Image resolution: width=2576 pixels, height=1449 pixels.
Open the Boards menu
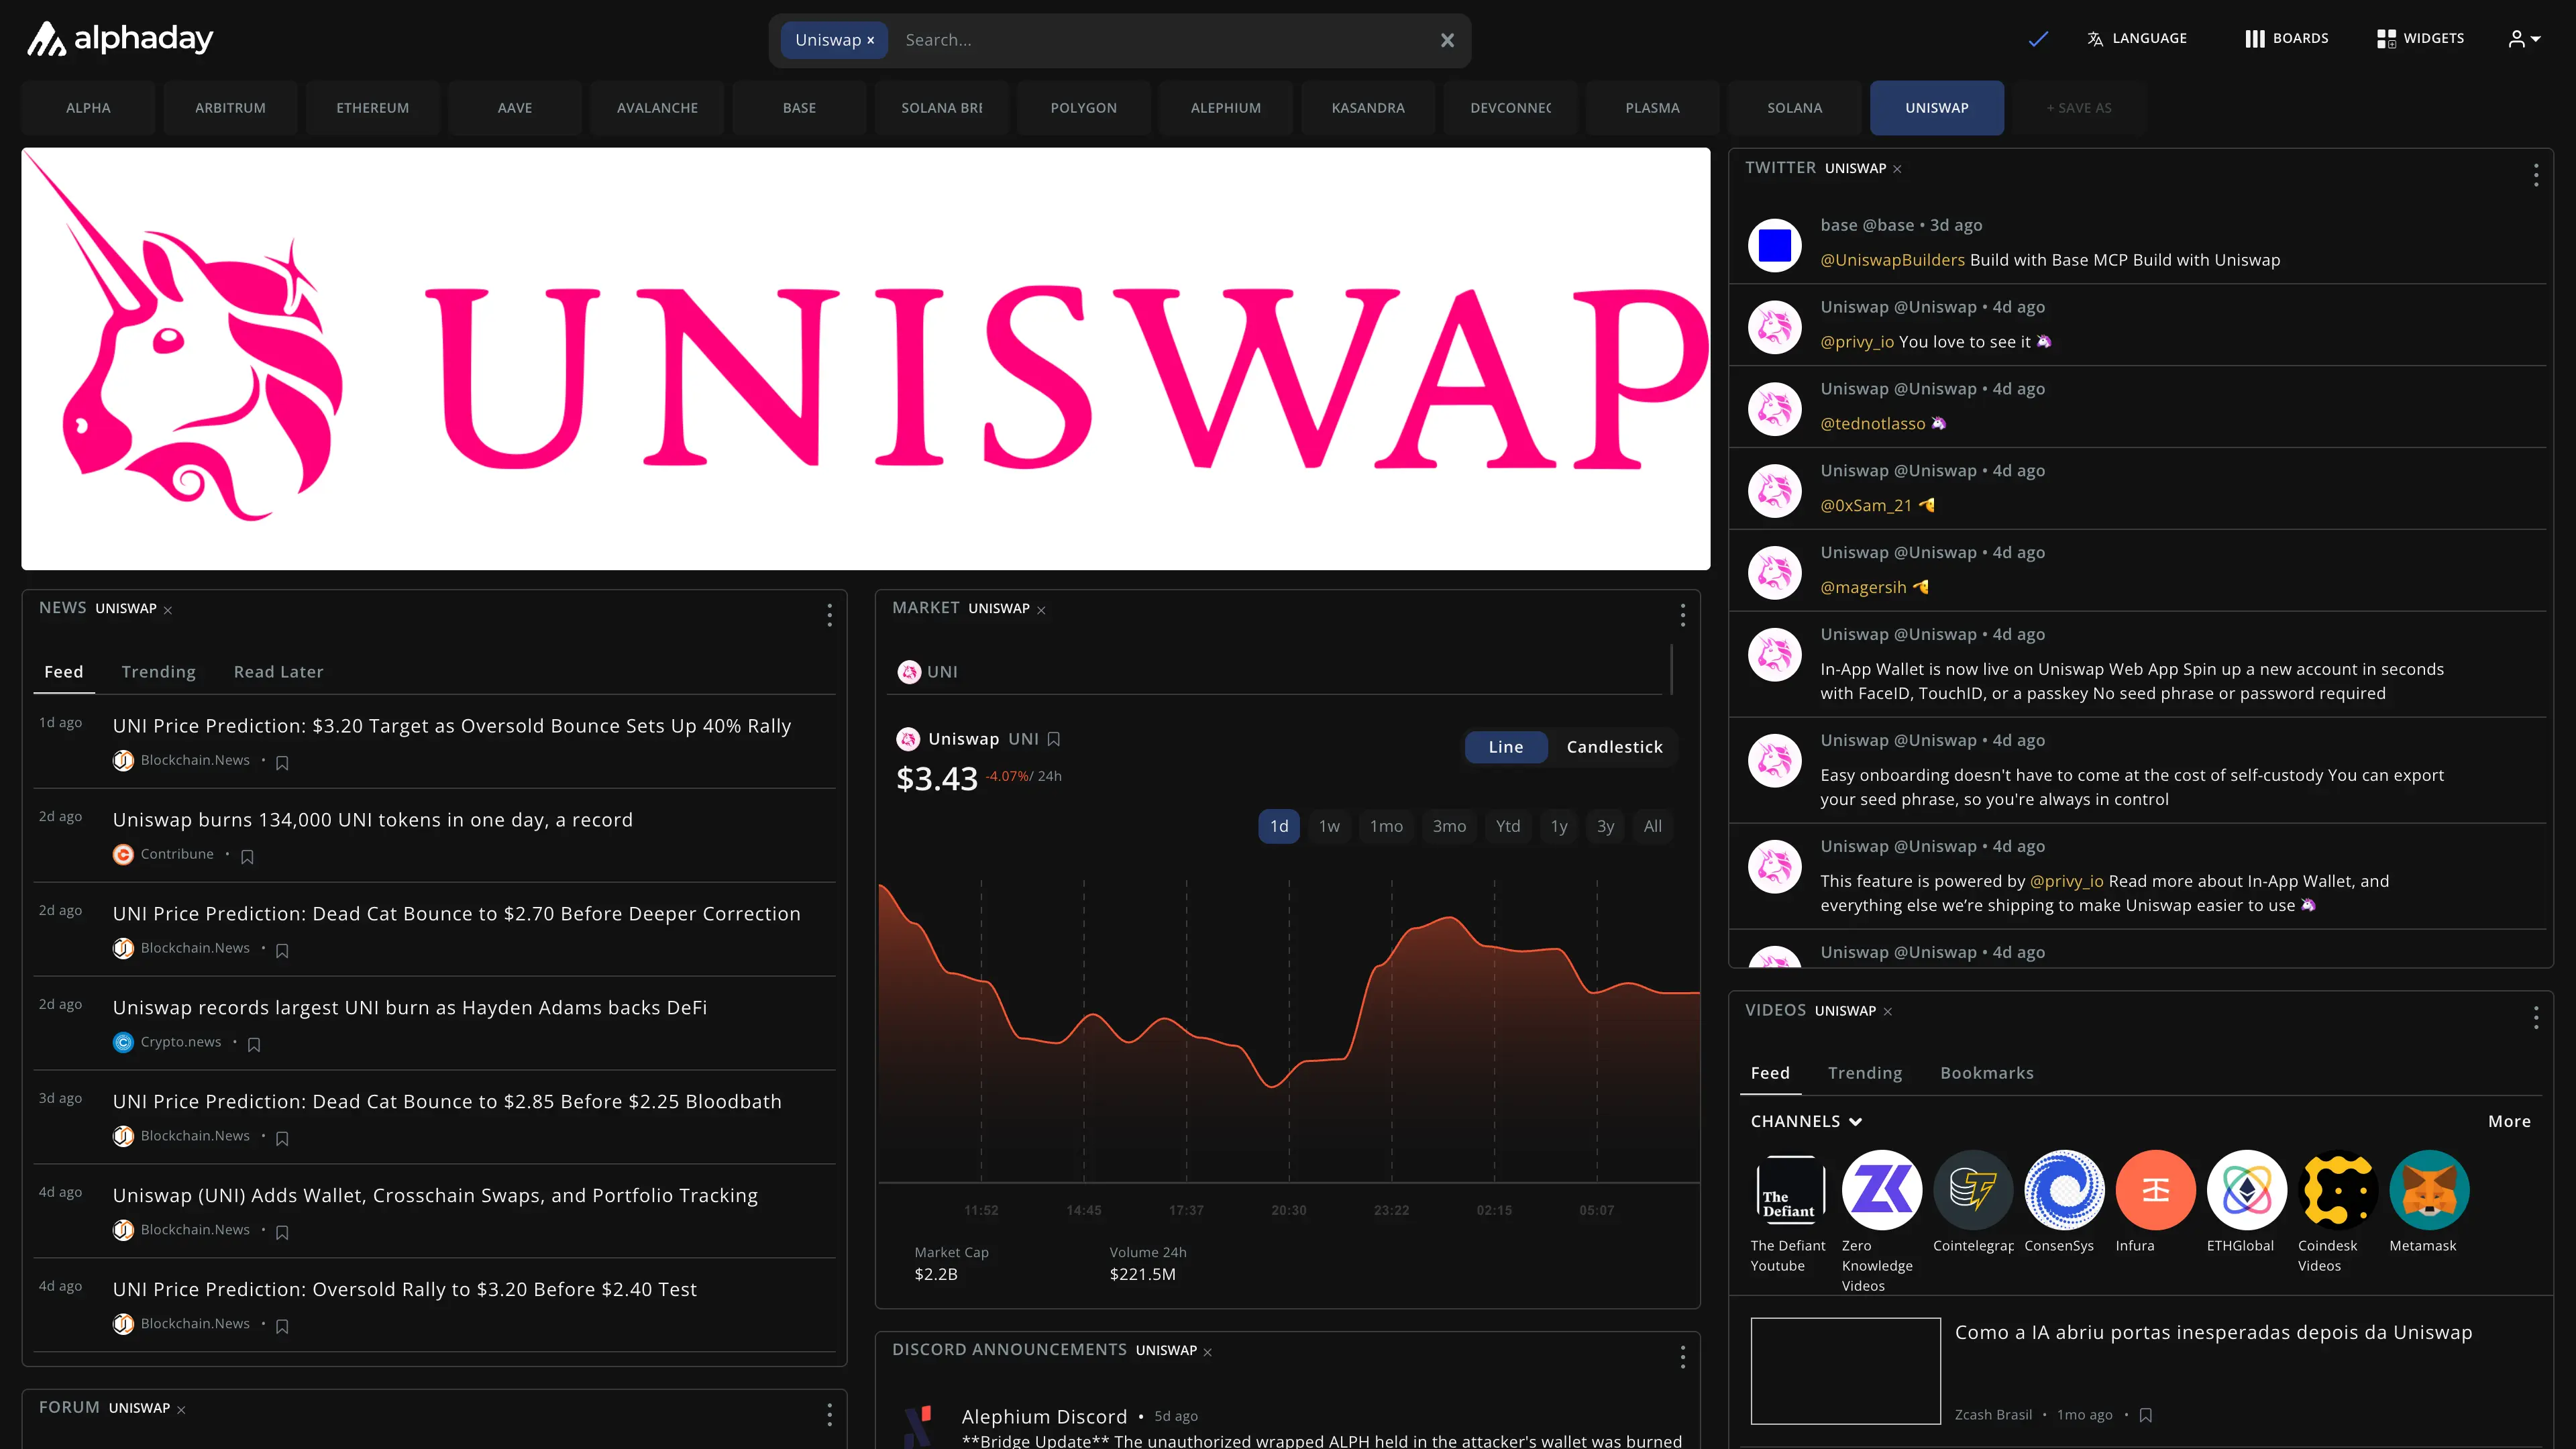point(2286,38)
